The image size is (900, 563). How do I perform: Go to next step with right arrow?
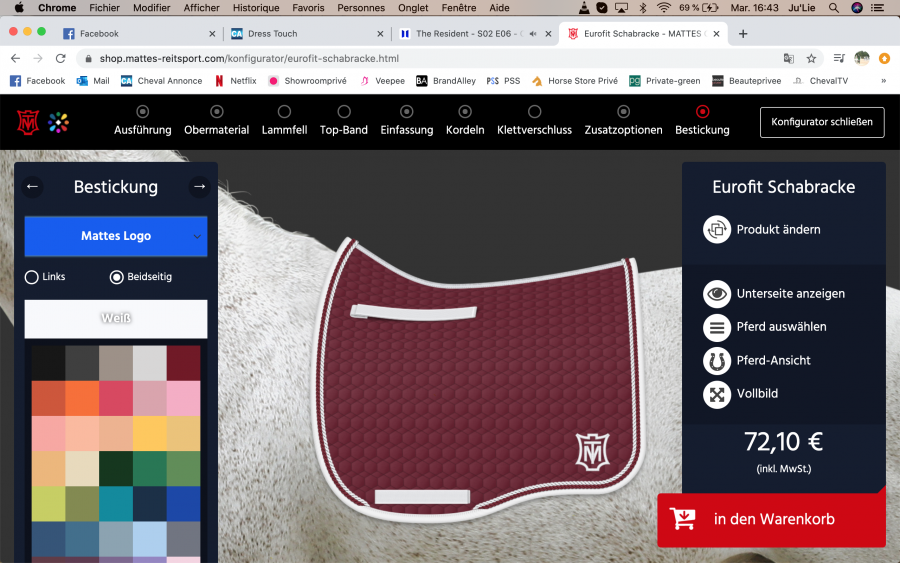coord(199,187)
